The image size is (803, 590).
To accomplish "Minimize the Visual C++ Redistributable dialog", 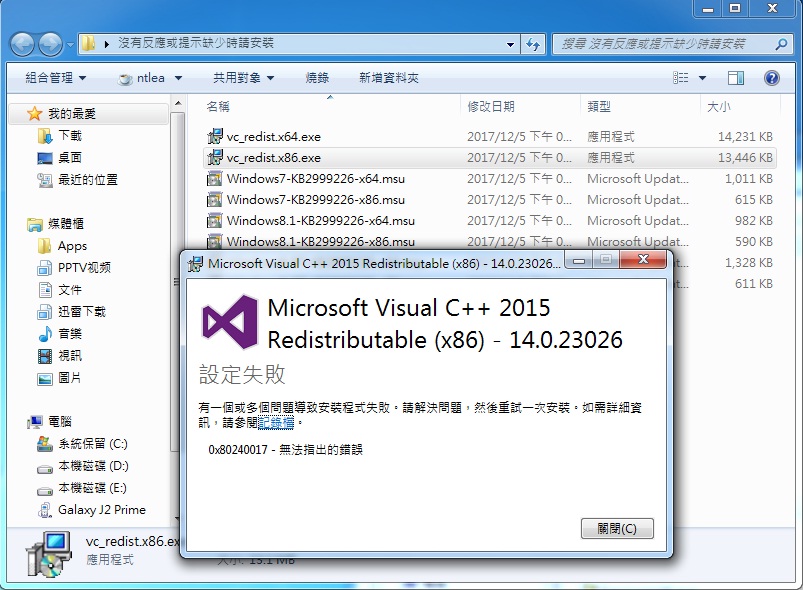I will (579, 260).
